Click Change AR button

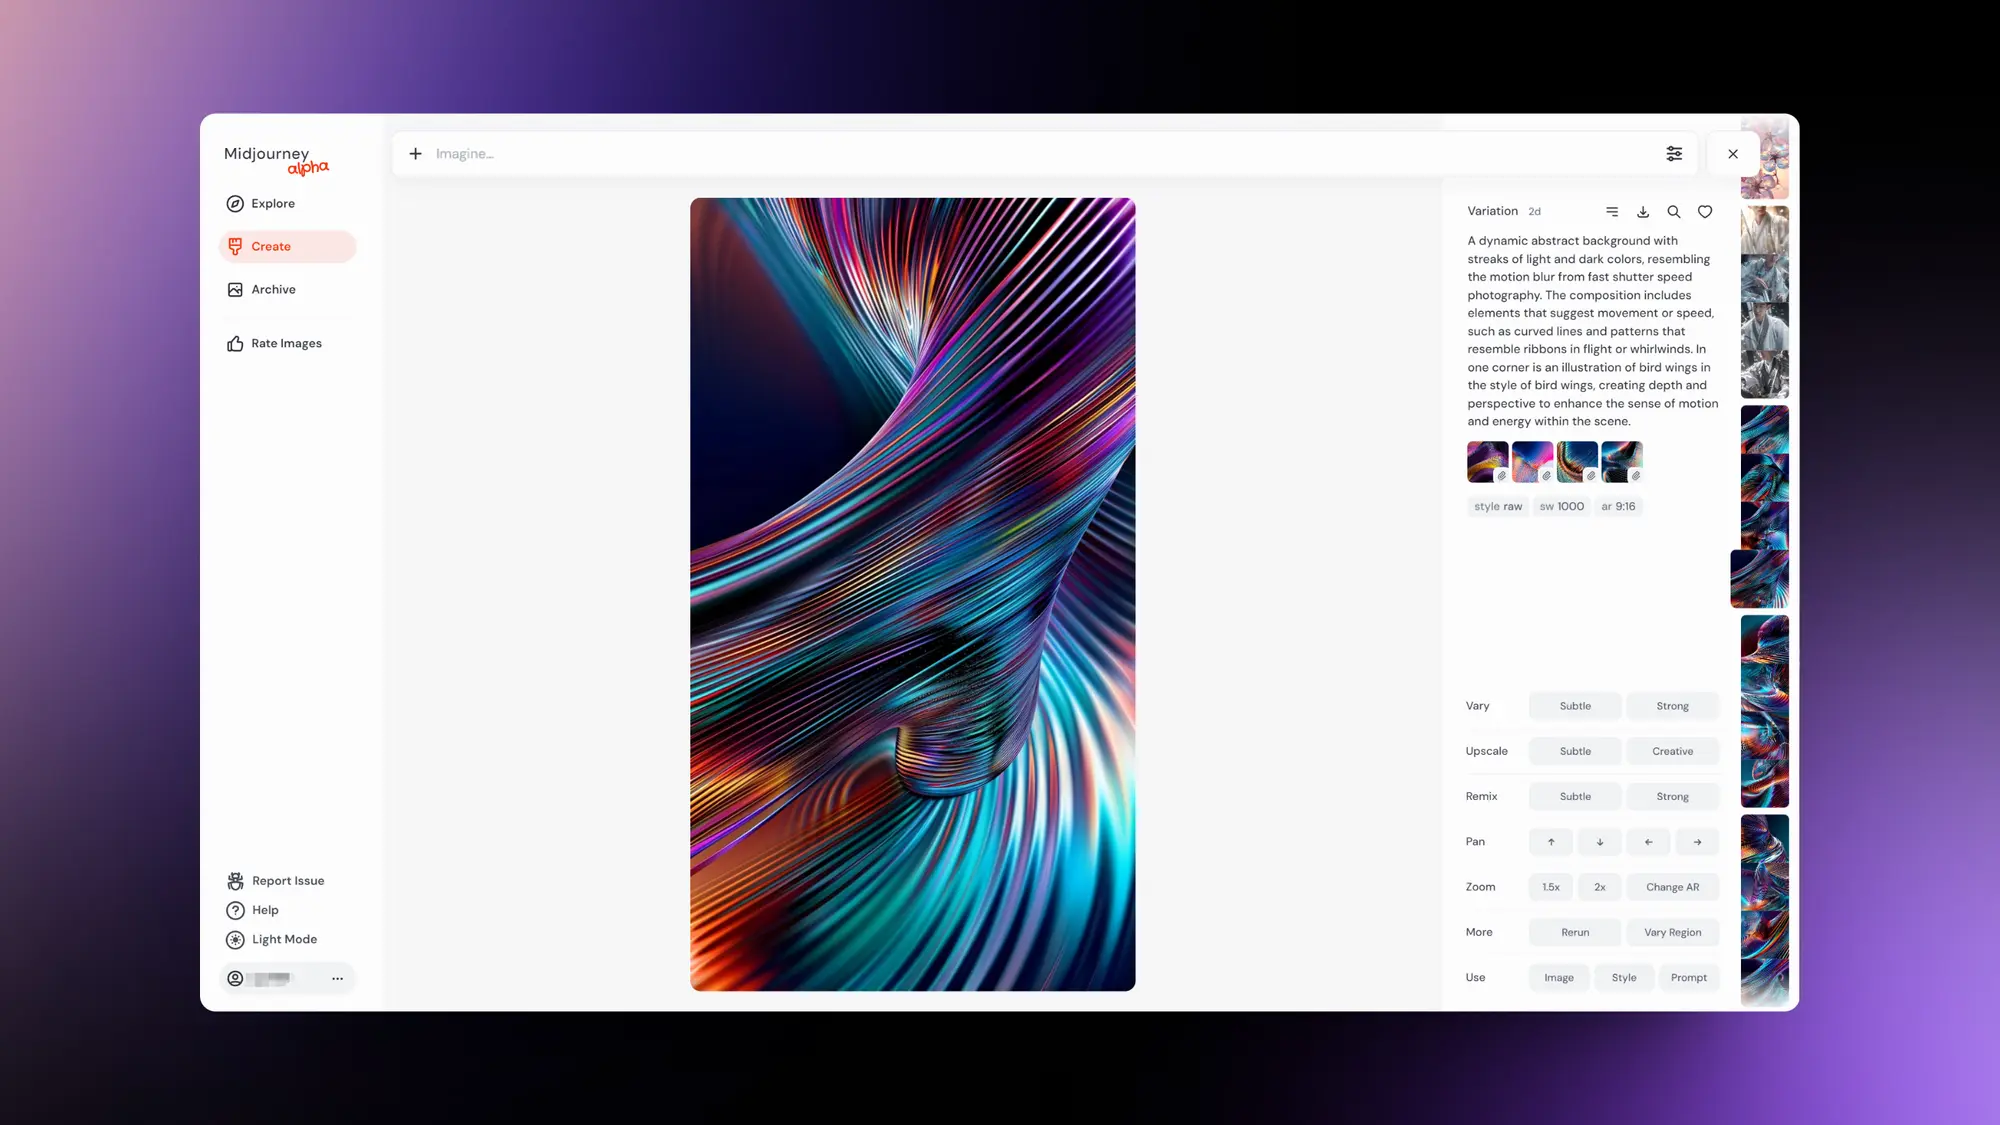coord(1672,887)
